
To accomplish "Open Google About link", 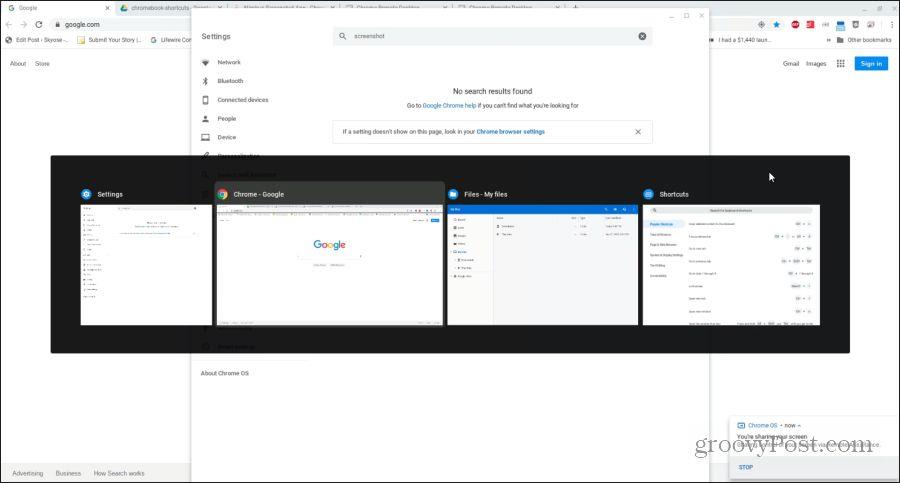I will pos(18,64).
